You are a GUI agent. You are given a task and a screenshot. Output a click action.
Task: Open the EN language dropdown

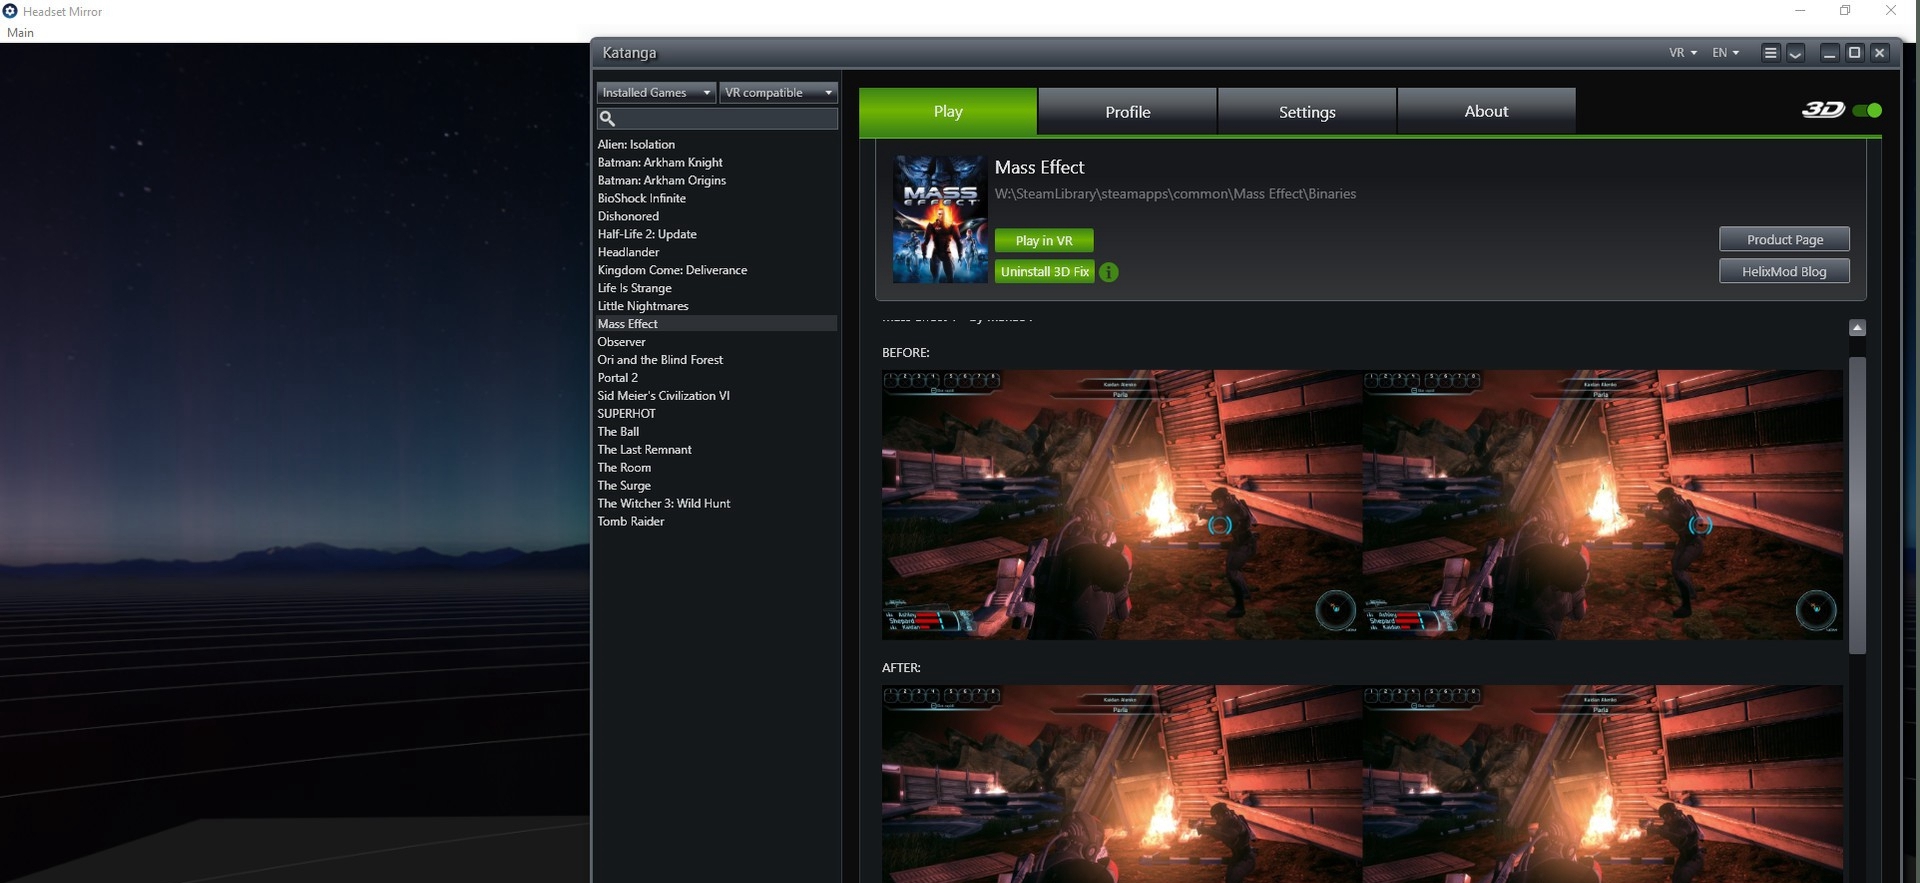(x=1726, y=53)
